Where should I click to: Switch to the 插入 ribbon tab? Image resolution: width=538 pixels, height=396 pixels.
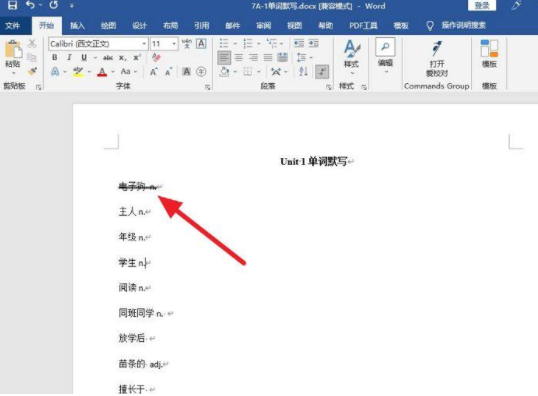coord(77,25)
